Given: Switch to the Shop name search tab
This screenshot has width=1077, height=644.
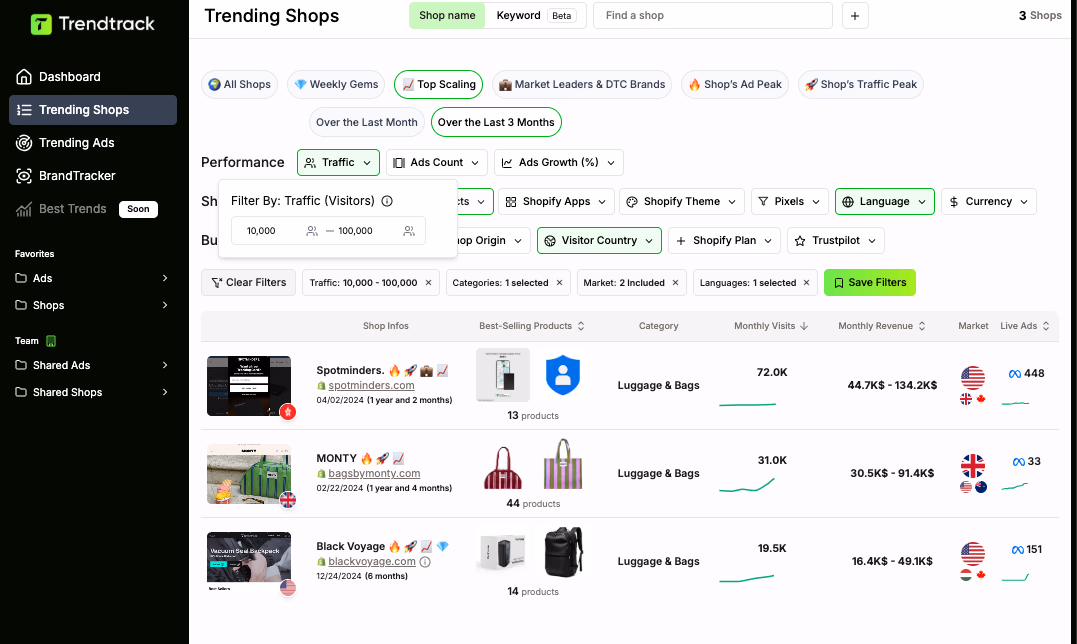Looking at the screenshot, I should point(447,16).
